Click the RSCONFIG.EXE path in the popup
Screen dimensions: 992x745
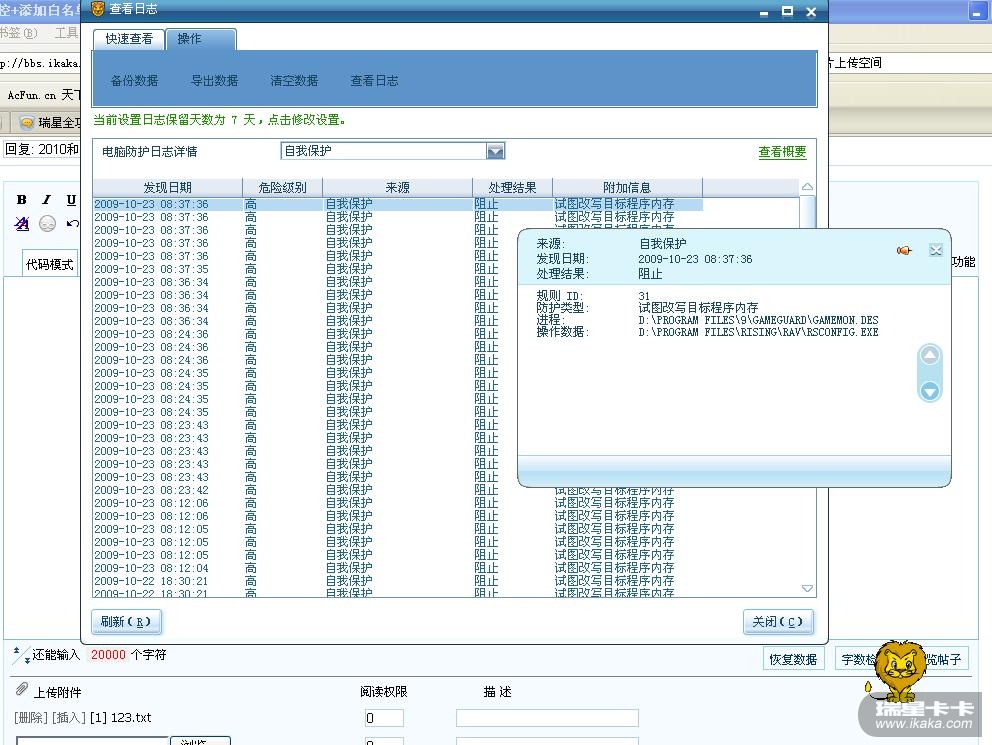pos(758,332)
